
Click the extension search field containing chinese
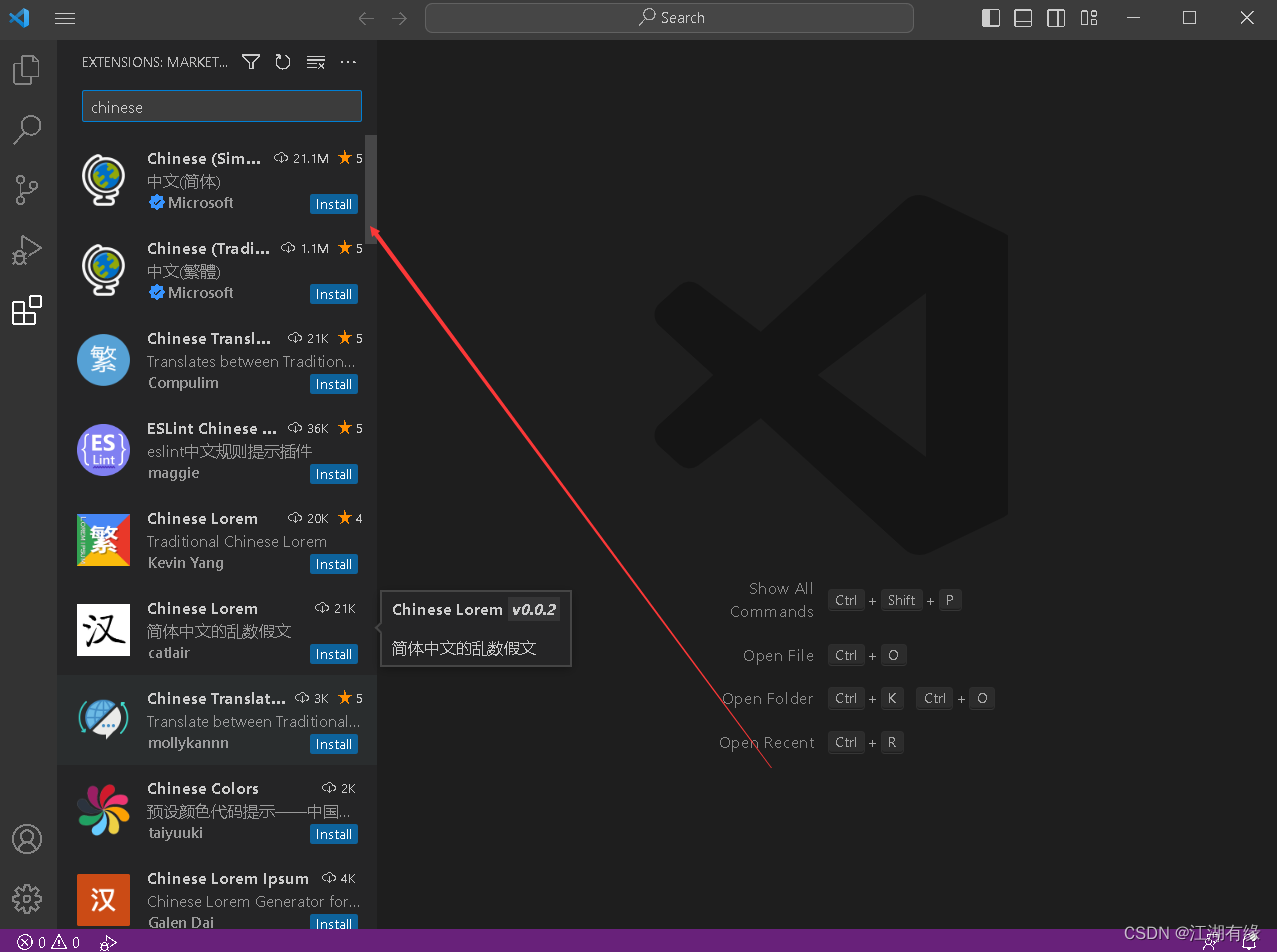222,107
